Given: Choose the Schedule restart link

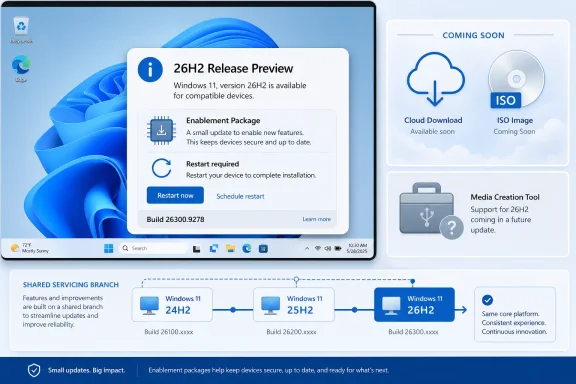Looking at the screenshot, I should point(240,196).
